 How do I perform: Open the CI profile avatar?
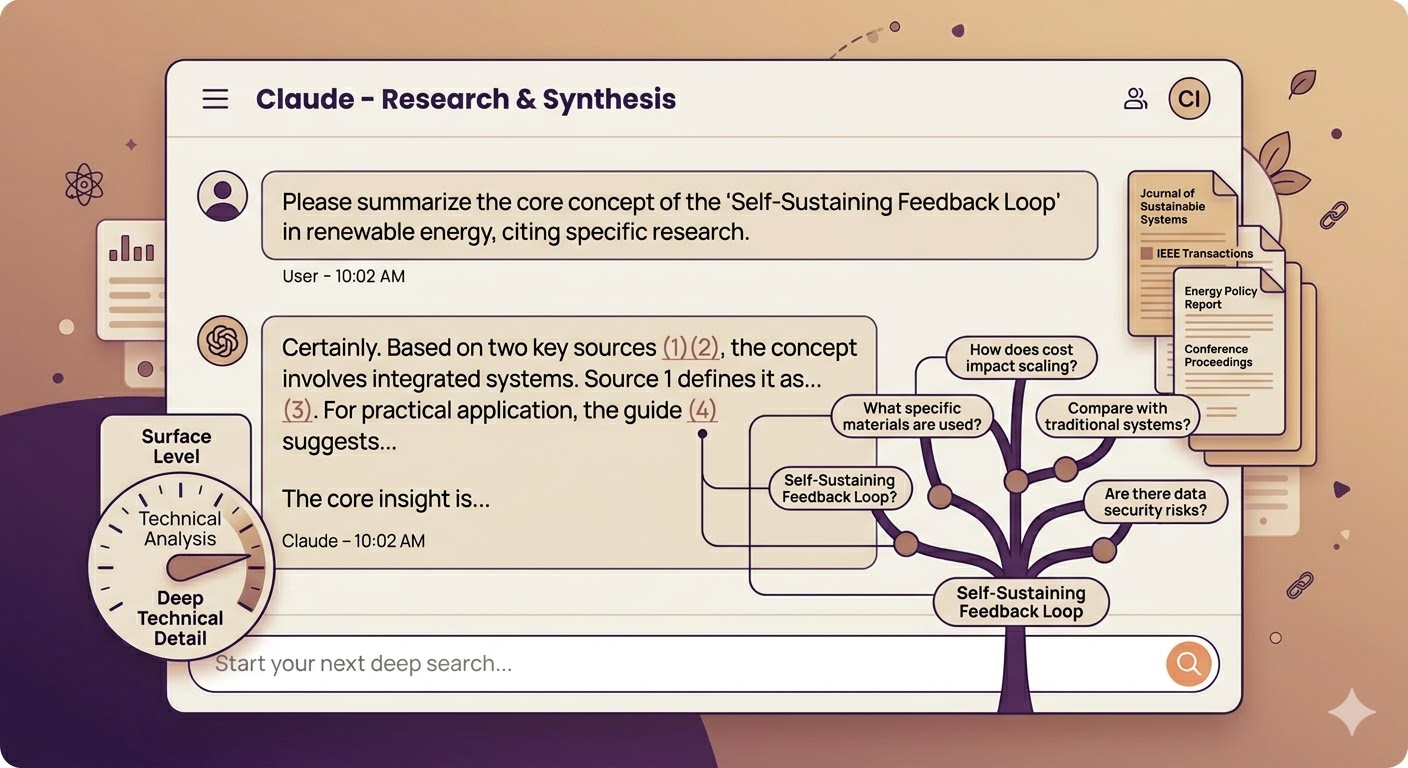pyautogui.click(x=1189, y=98)
